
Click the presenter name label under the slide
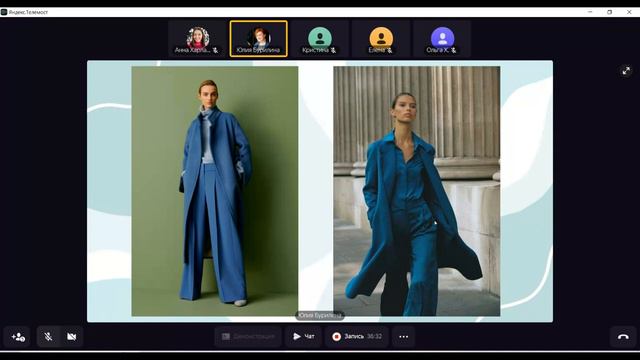(x=320, y=316)
